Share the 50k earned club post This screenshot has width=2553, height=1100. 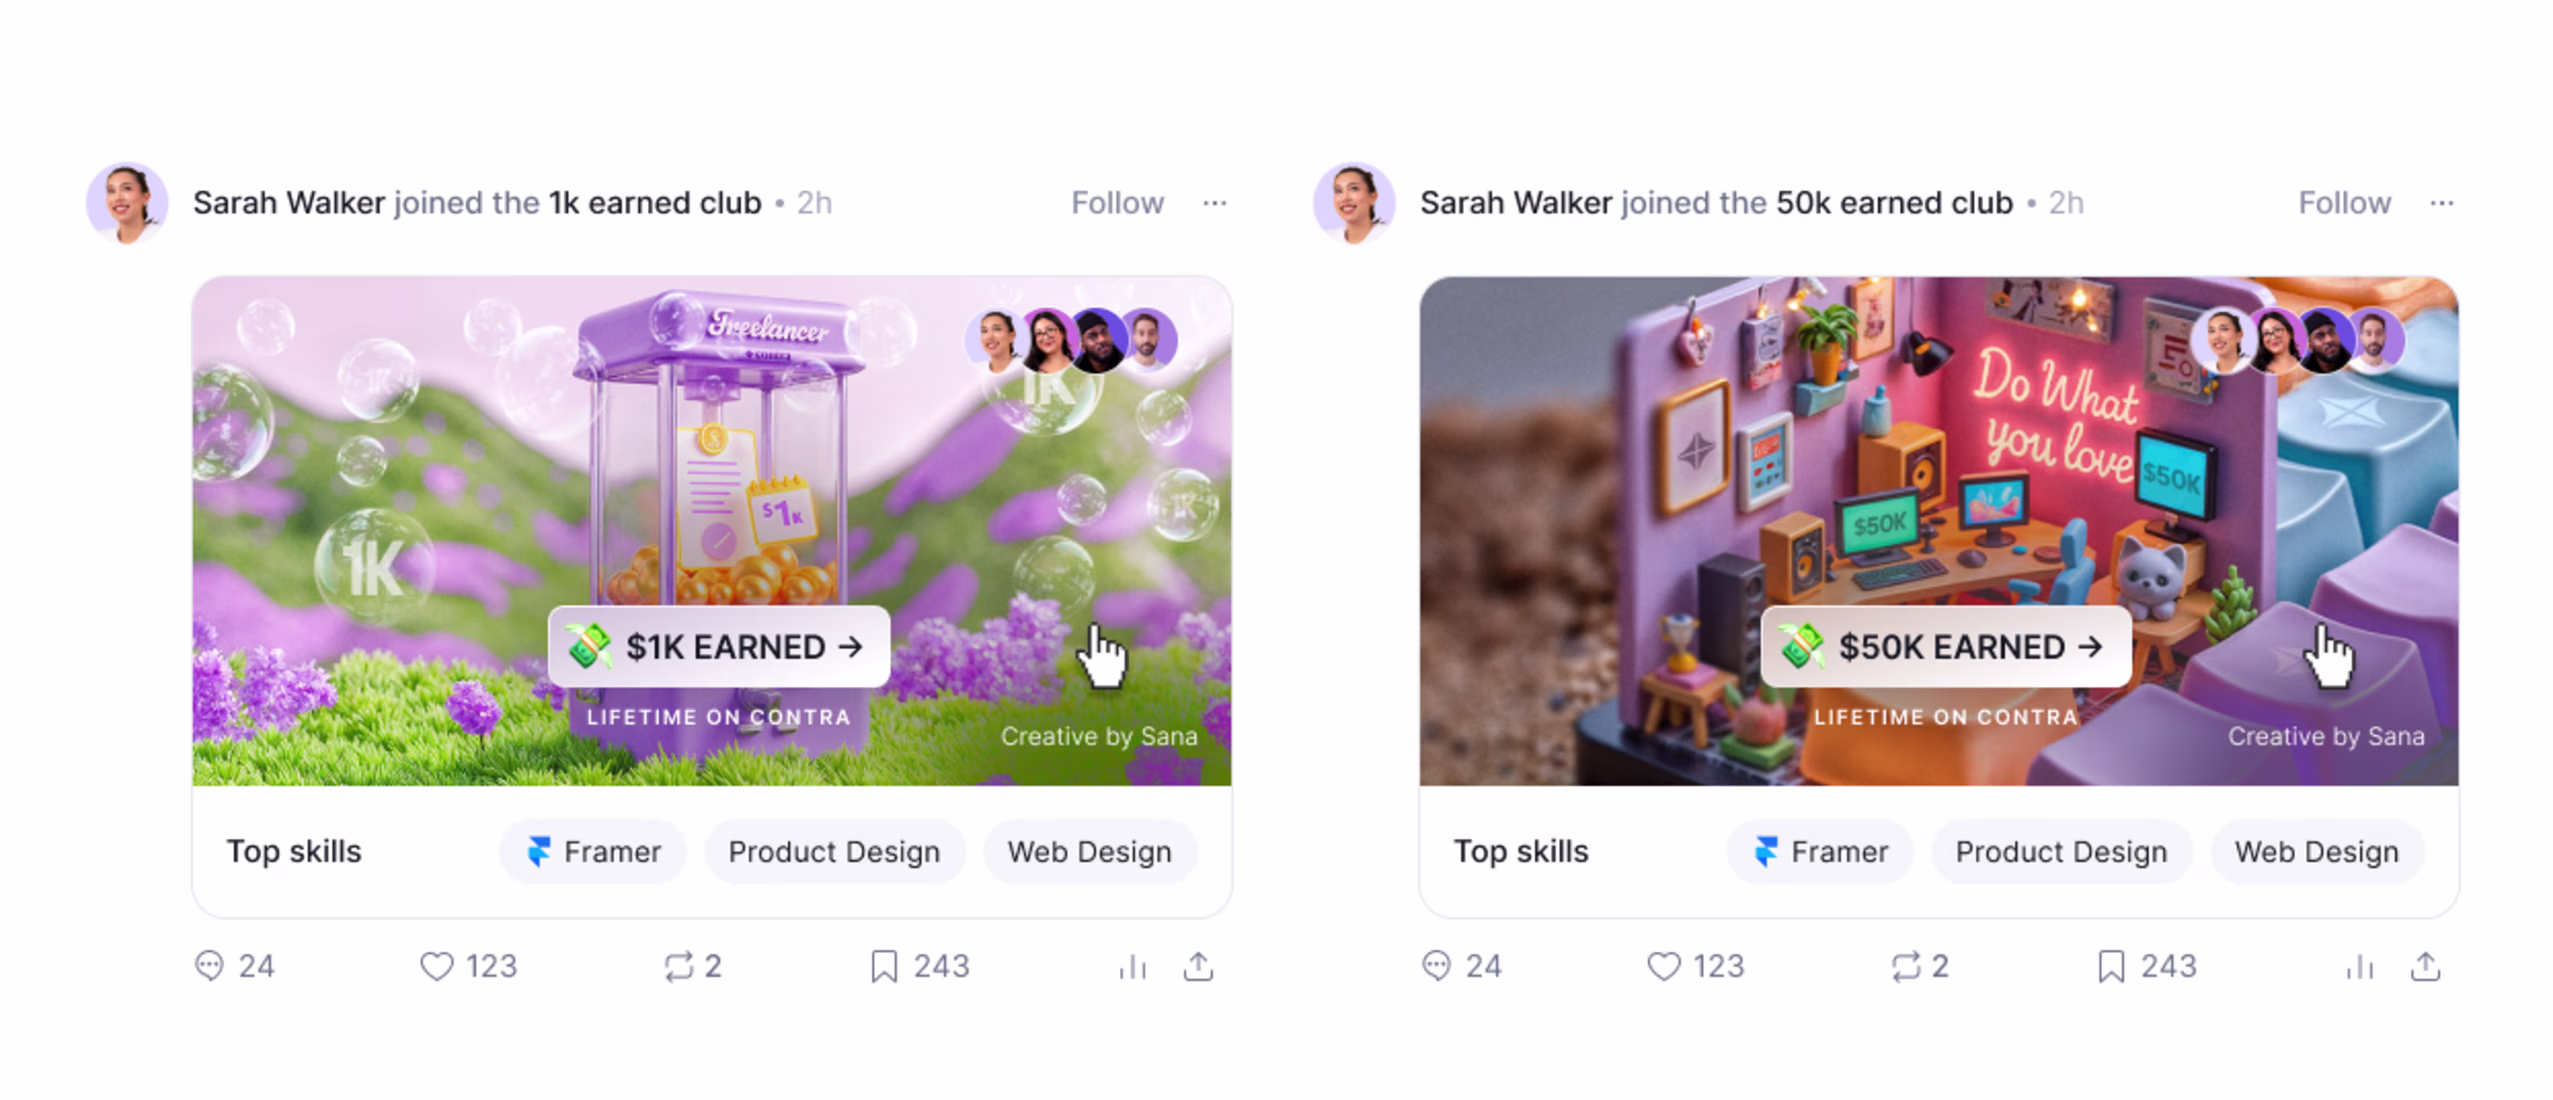[x=2425, y=966]
